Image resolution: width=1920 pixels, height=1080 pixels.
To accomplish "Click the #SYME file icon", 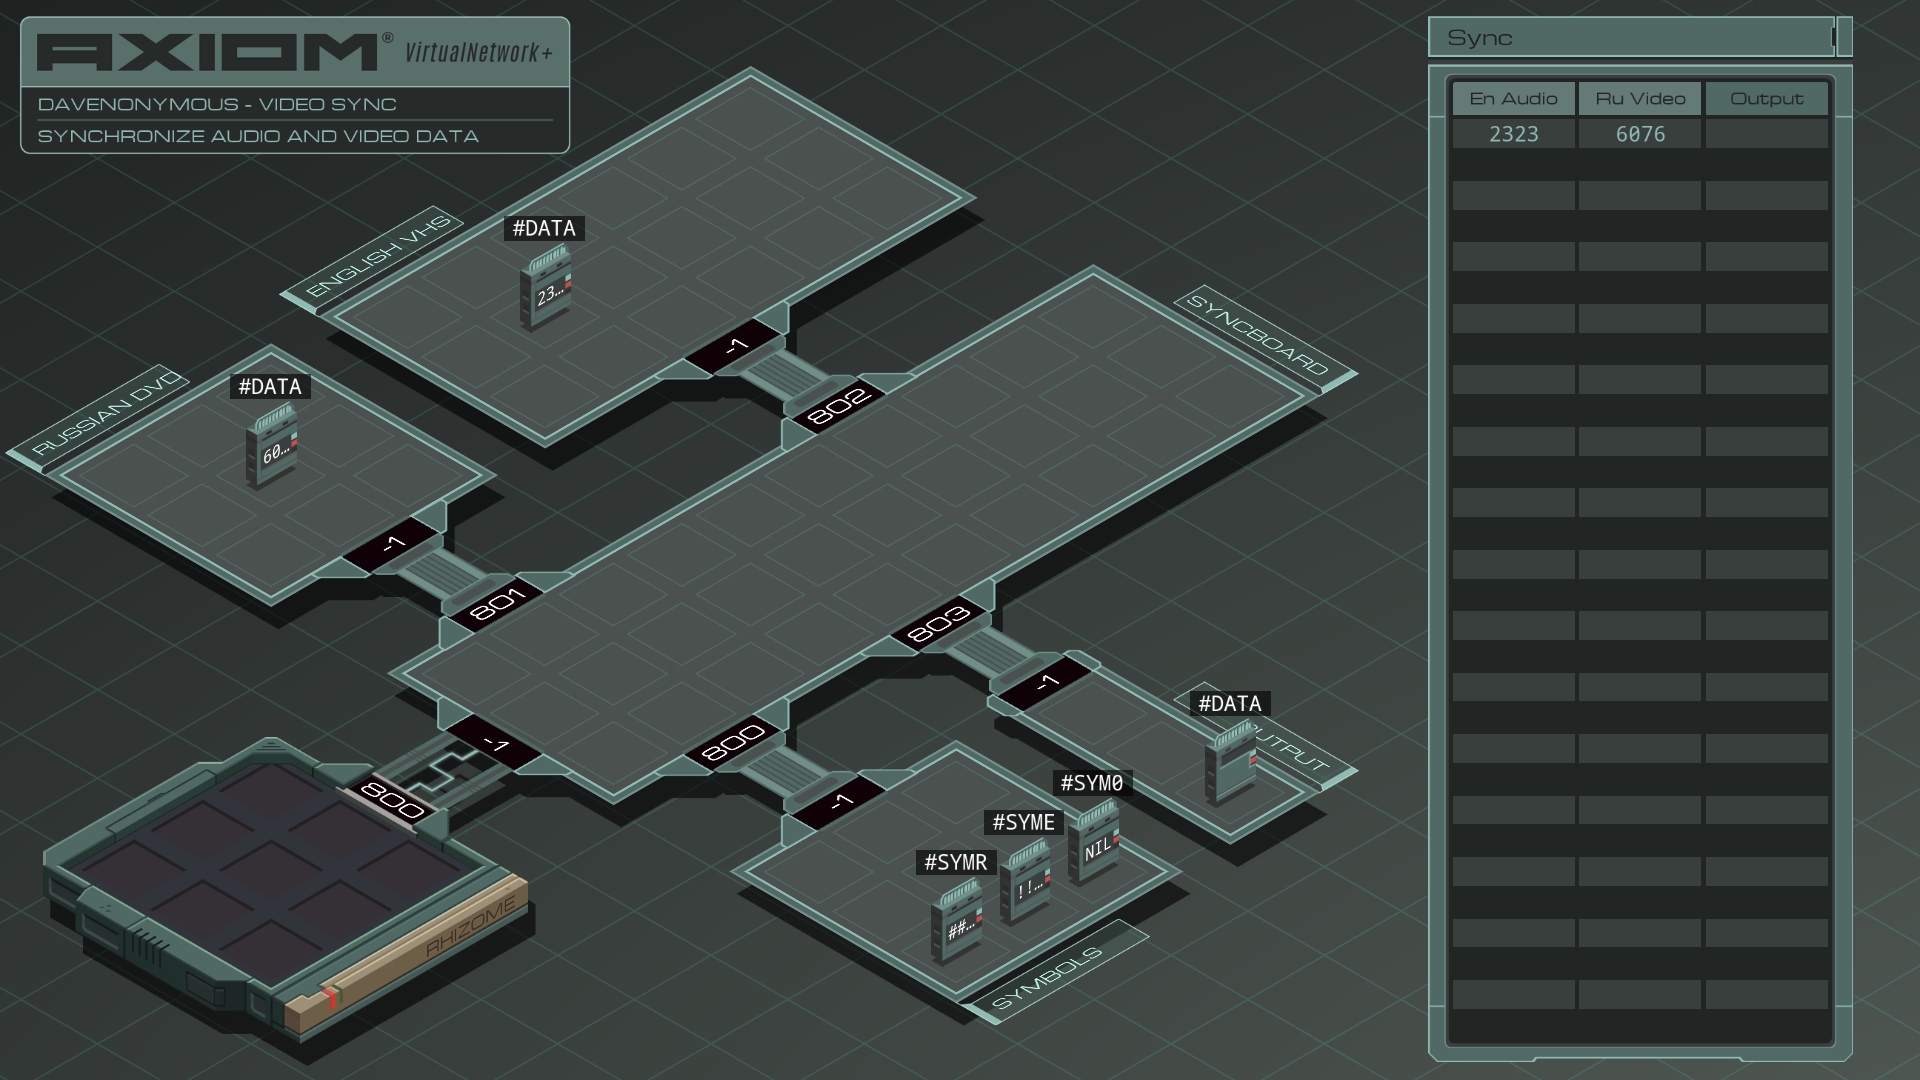I will pos(1026,881).
